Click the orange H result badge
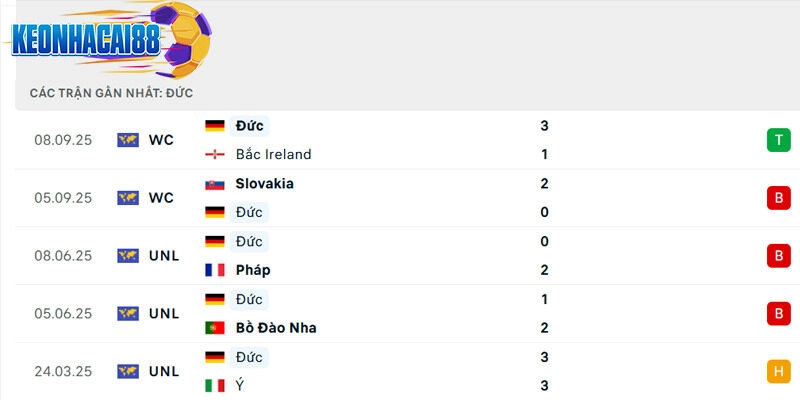 (778, 372)
